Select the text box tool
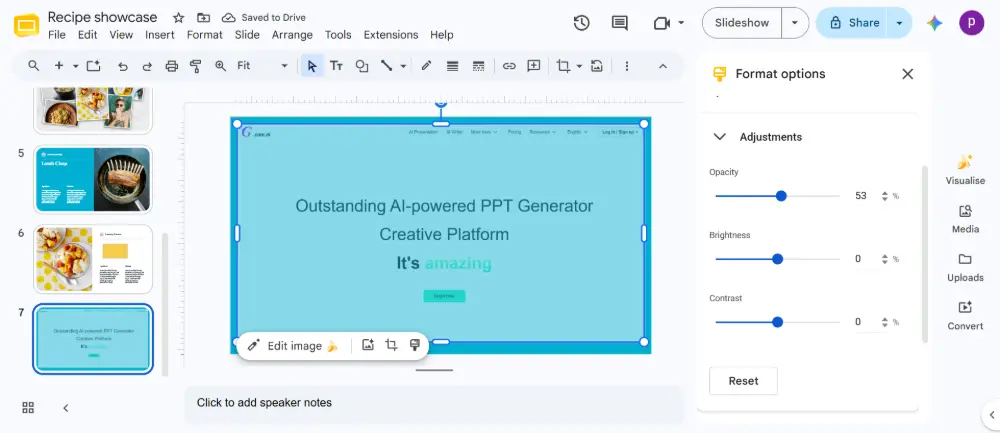The height and width of the screenshot is (433, 1000). (336, 66)
